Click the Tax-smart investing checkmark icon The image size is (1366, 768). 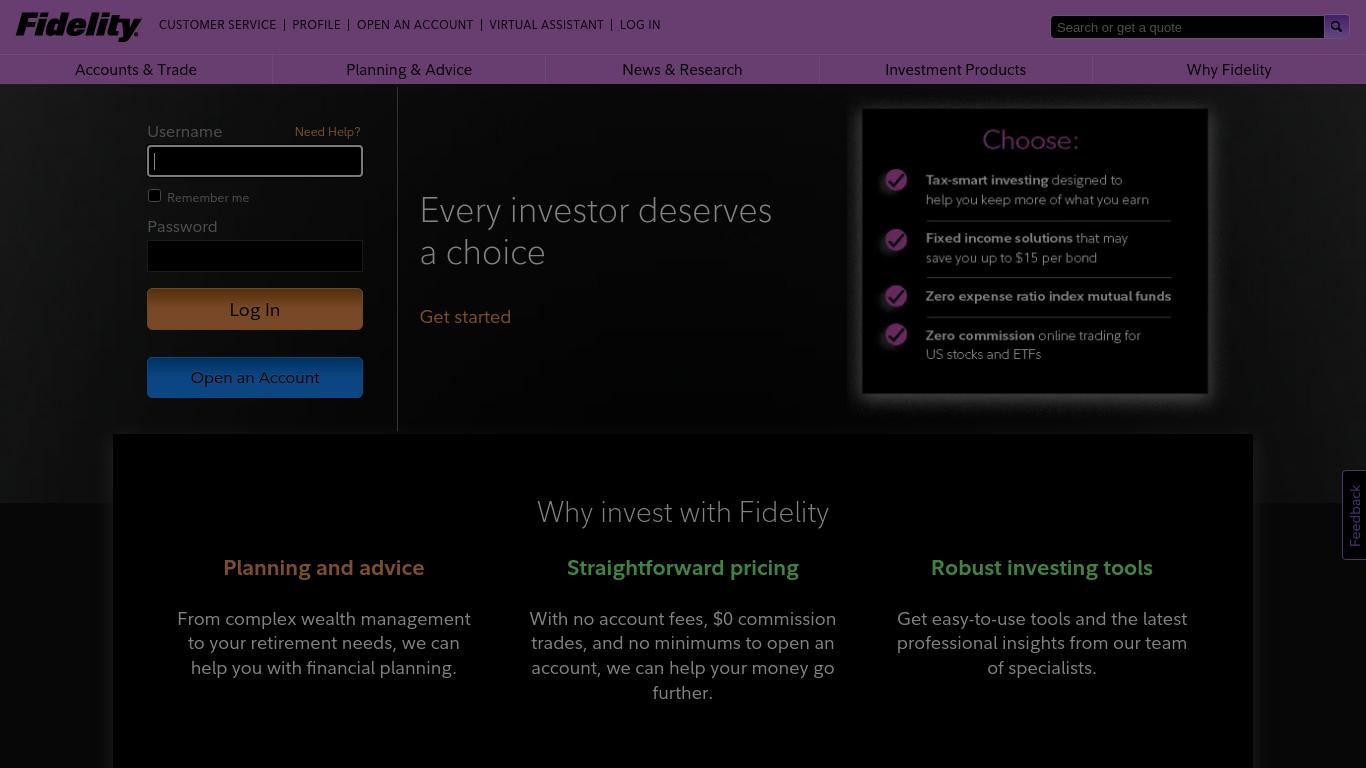896,180
